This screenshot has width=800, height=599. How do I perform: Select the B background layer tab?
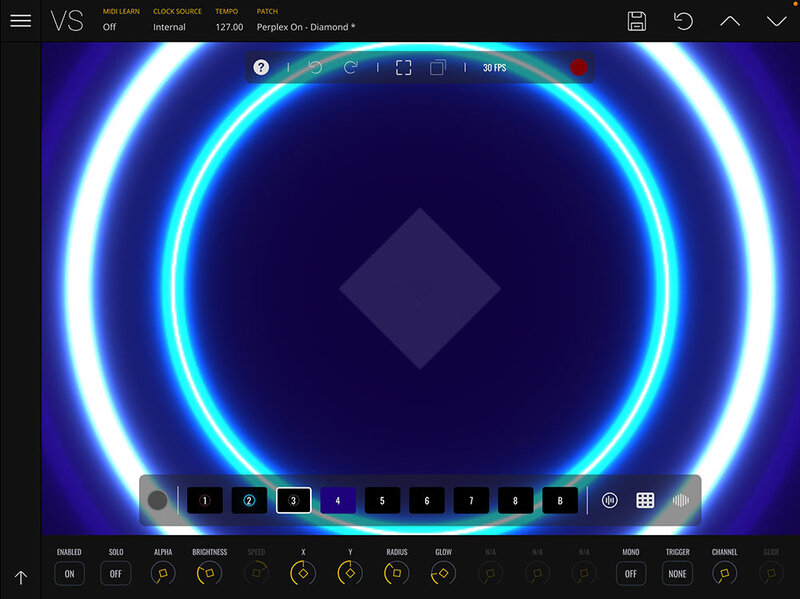pos(560,501)
